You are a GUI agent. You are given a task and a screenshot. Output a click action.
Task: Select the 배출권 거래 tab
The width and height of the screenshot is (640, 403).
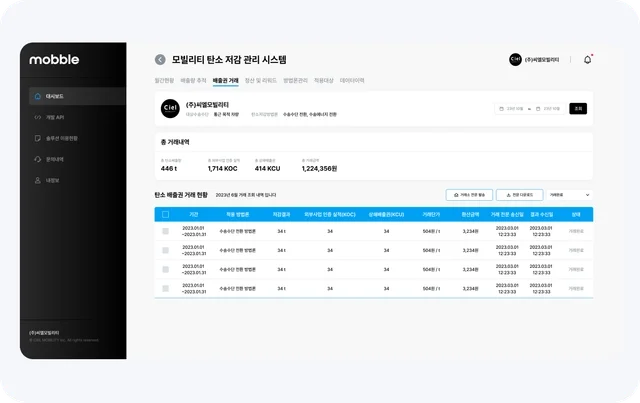(226, 80)
